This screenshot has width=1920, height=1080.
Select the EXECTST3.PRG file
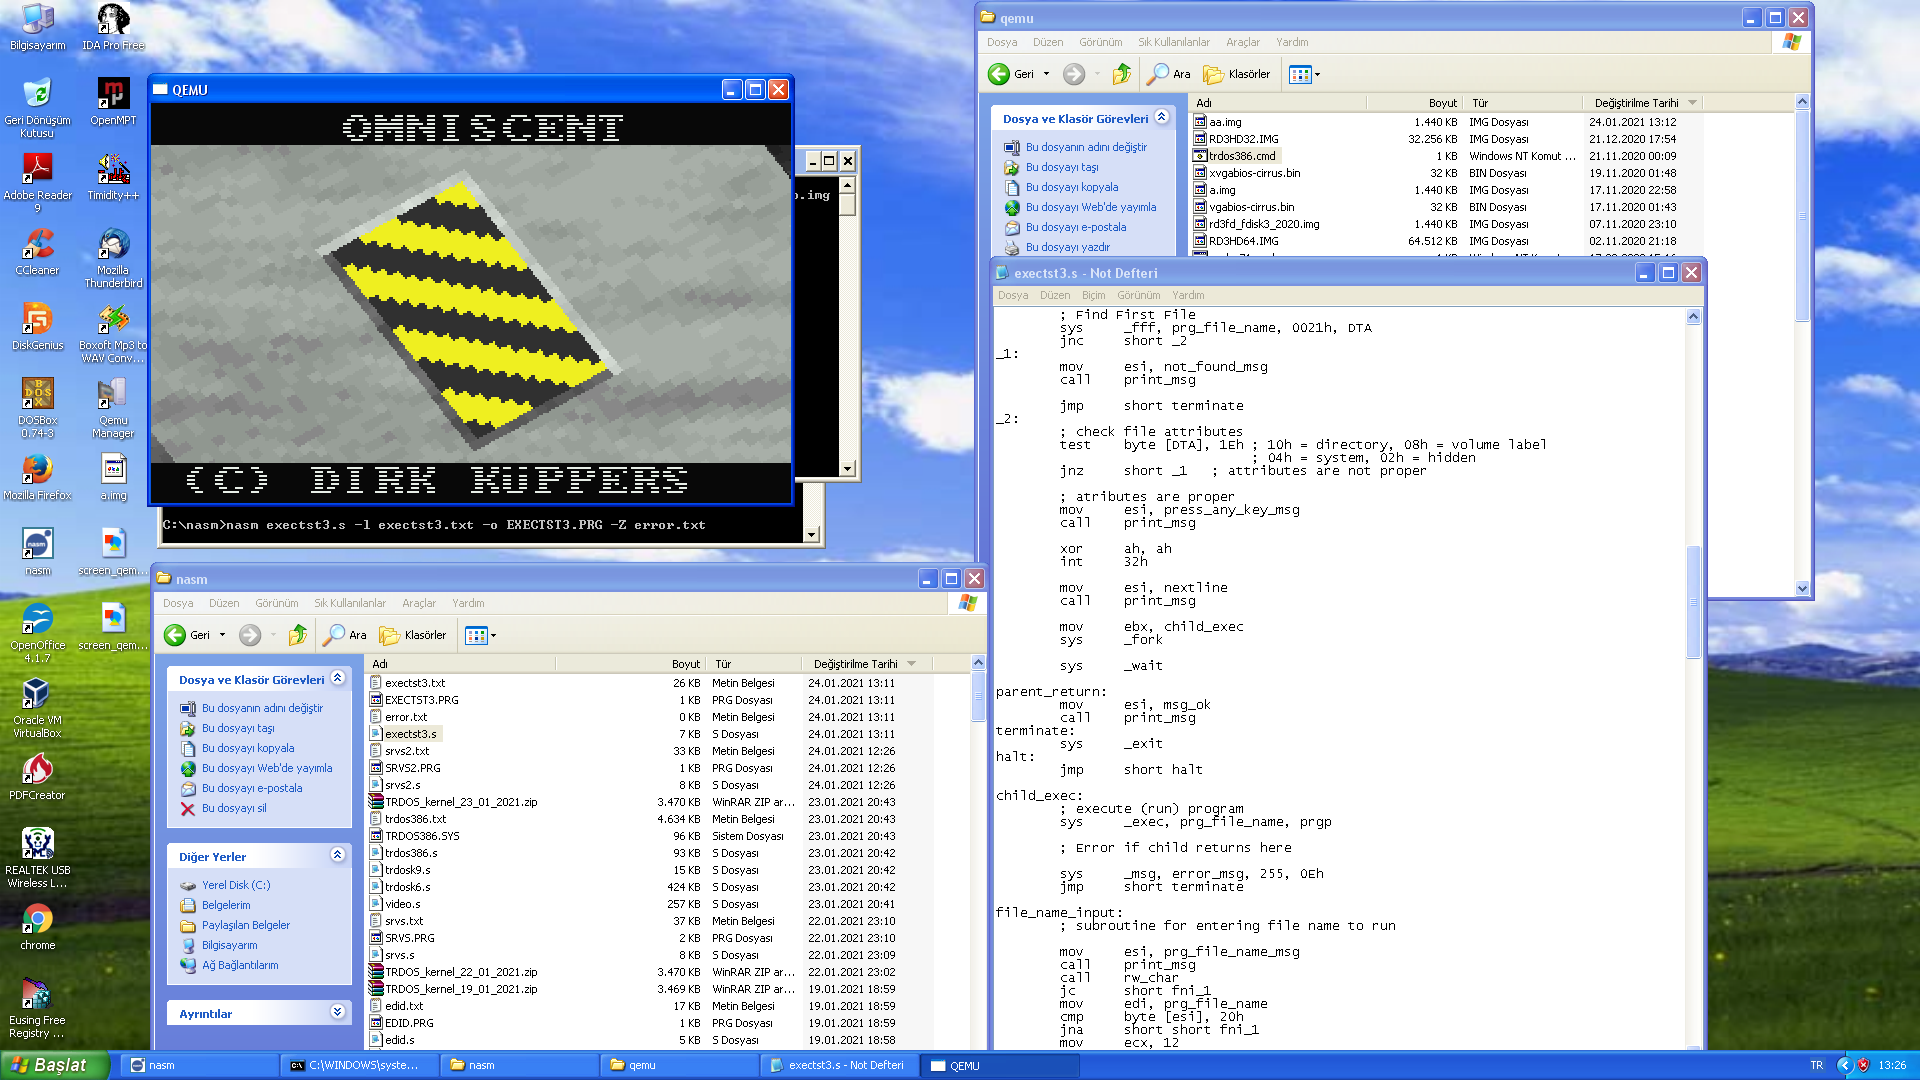(422, 700)
